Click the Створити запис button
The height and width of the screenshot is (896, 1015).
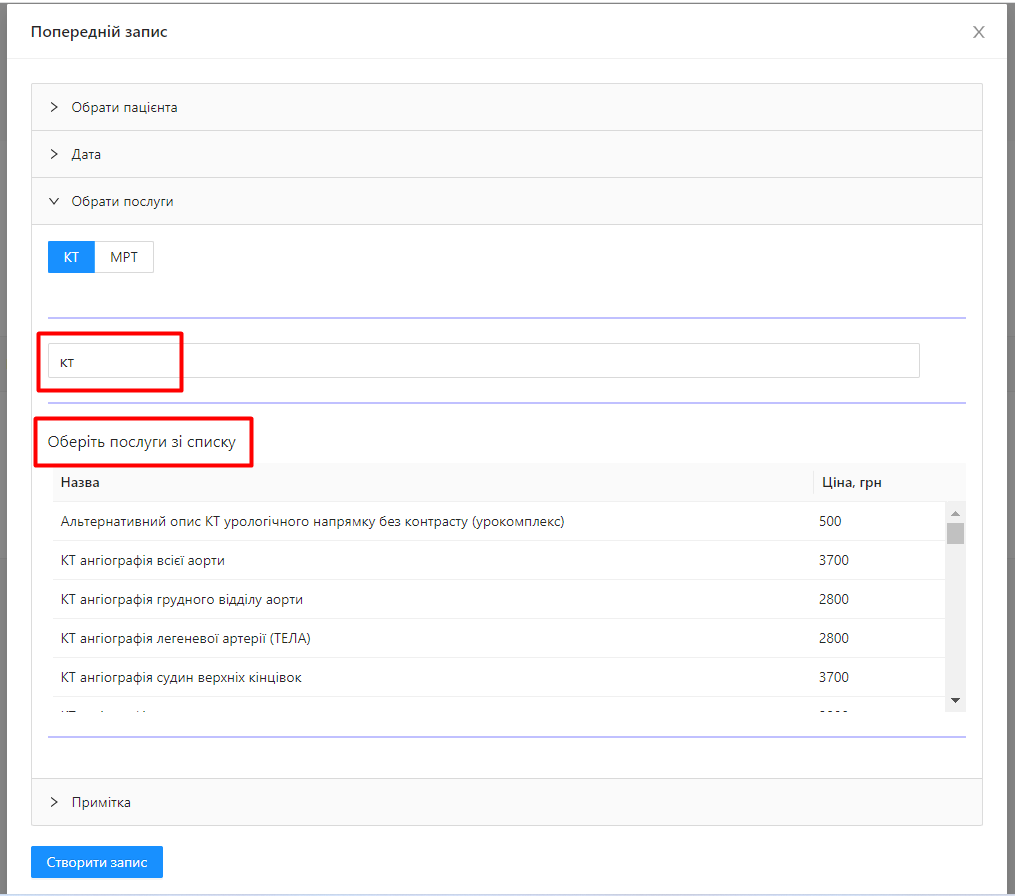(x=97, y=862)
